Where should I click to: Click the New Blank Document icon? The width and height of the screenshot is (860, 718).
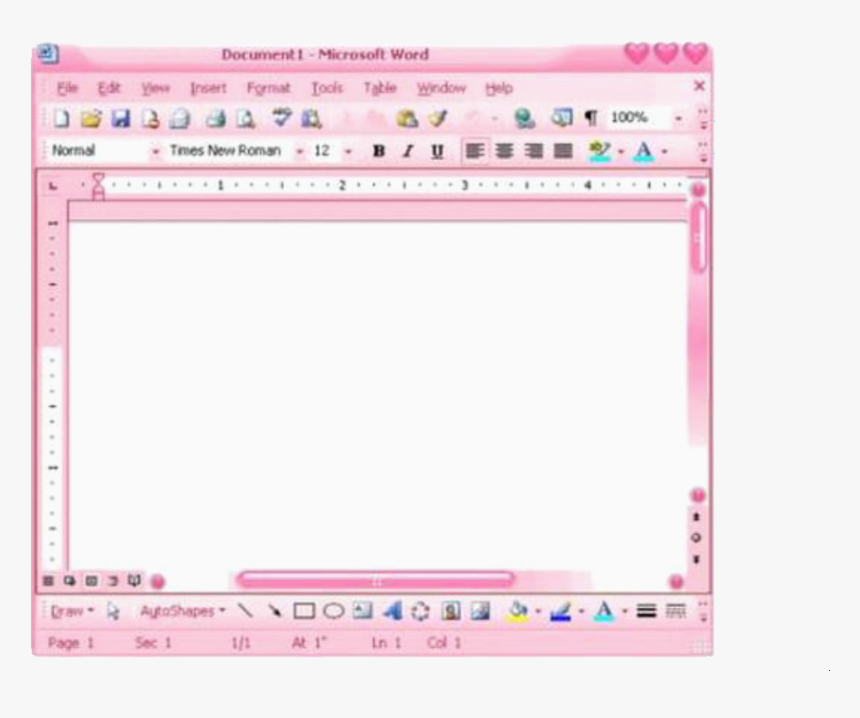click(61, 118)
